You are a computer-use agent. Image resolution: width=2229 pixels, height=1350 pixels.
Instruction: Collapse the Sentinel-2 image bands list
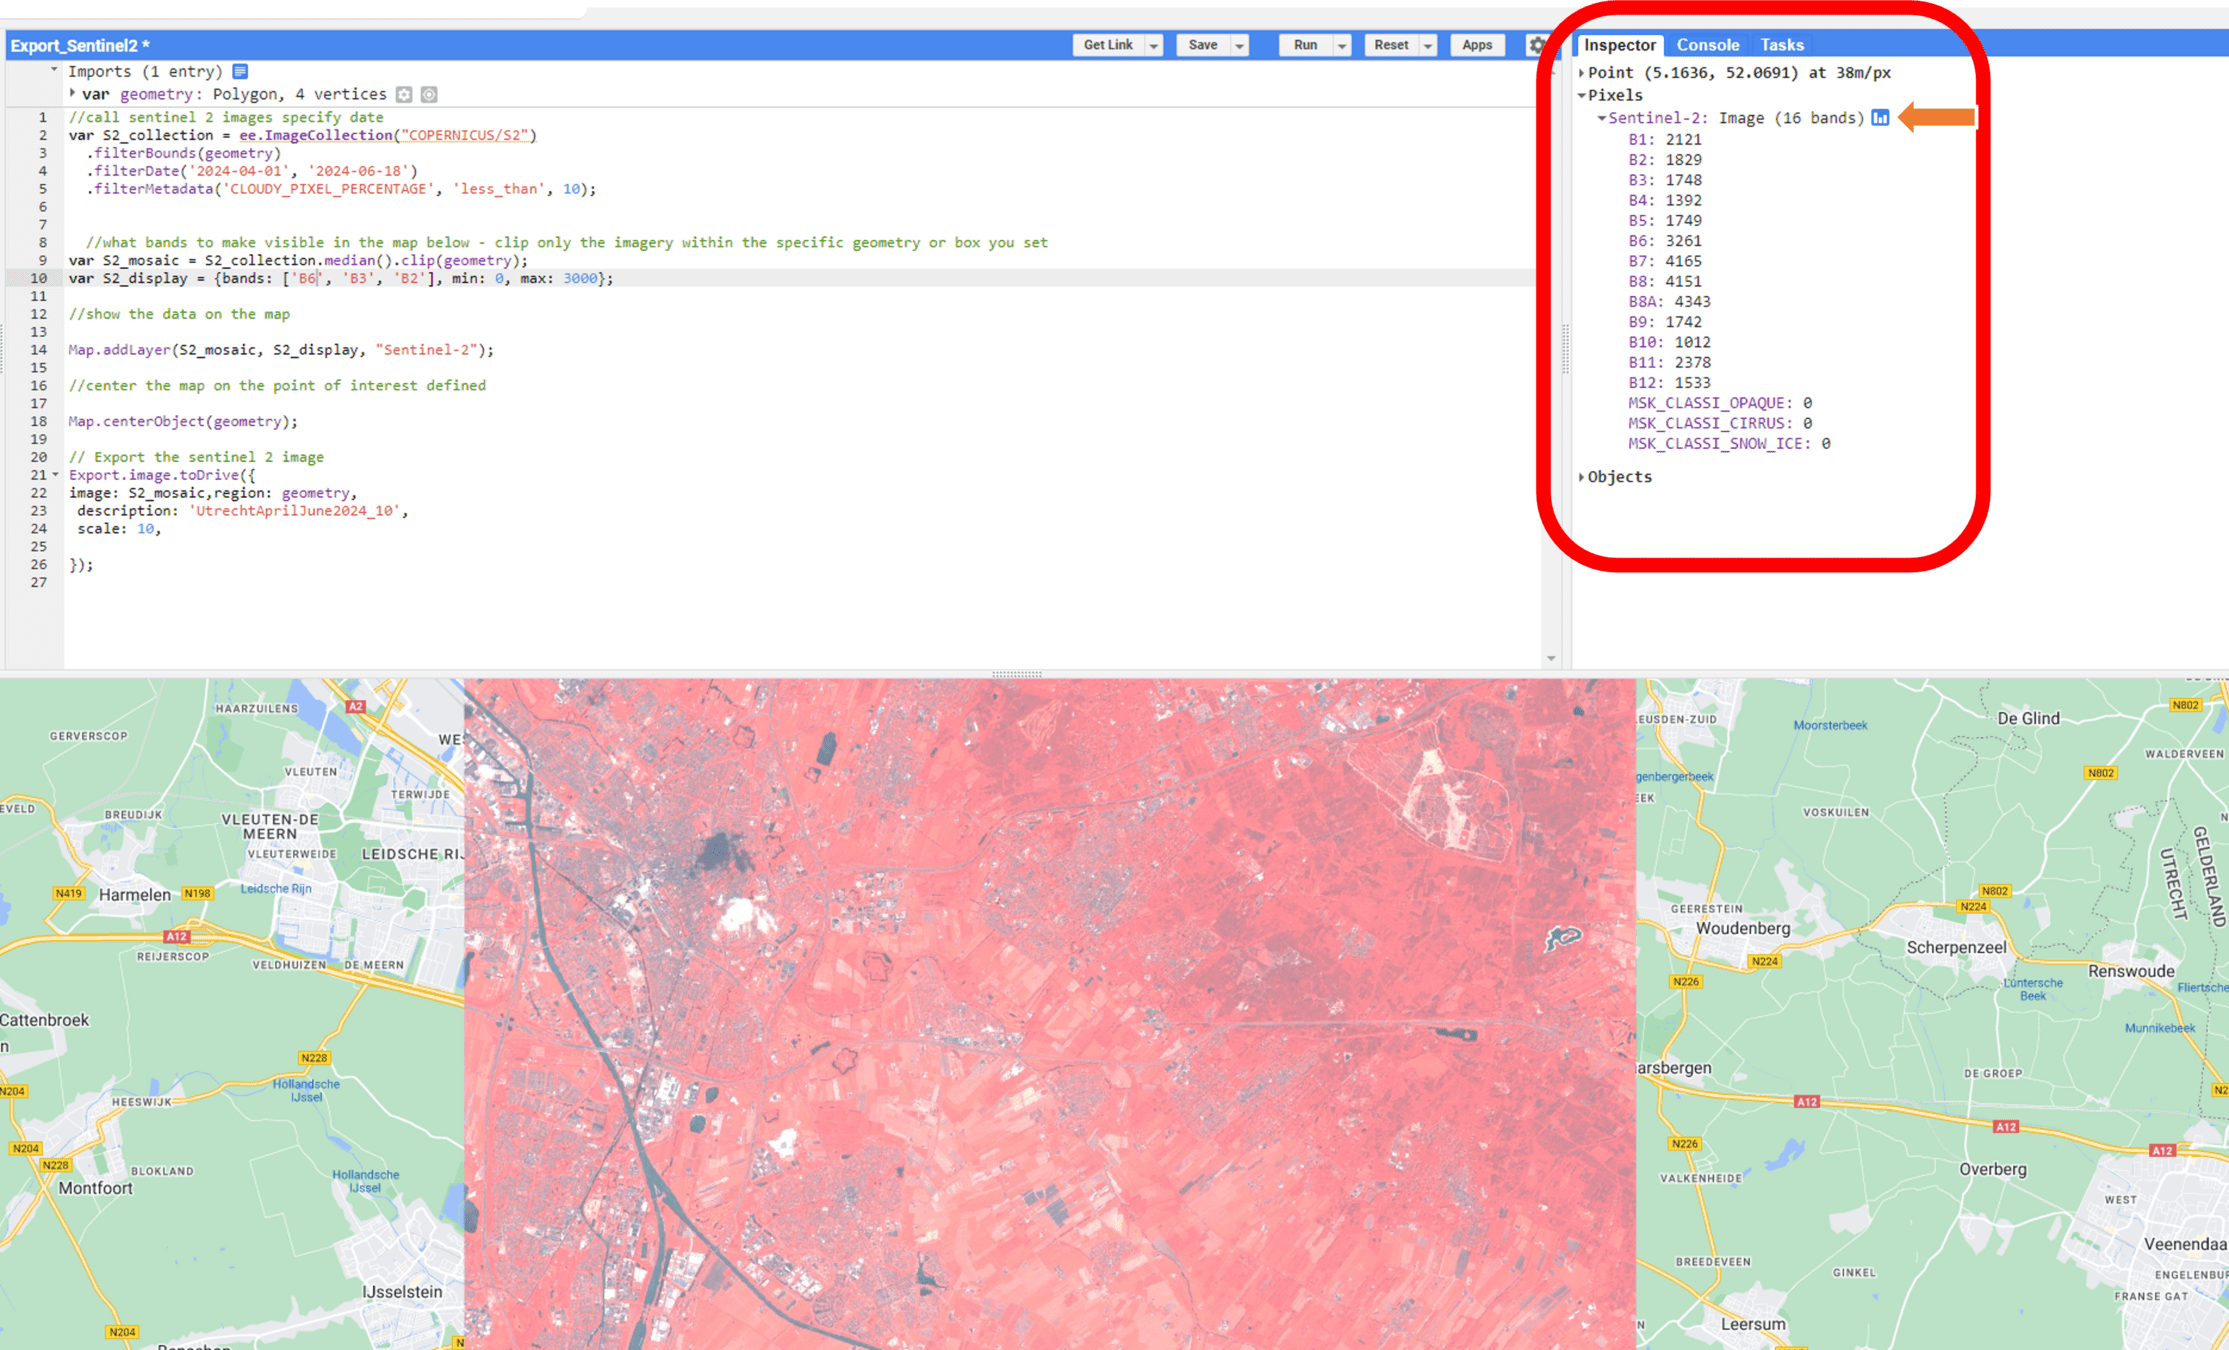click(x=1602, y=118)
